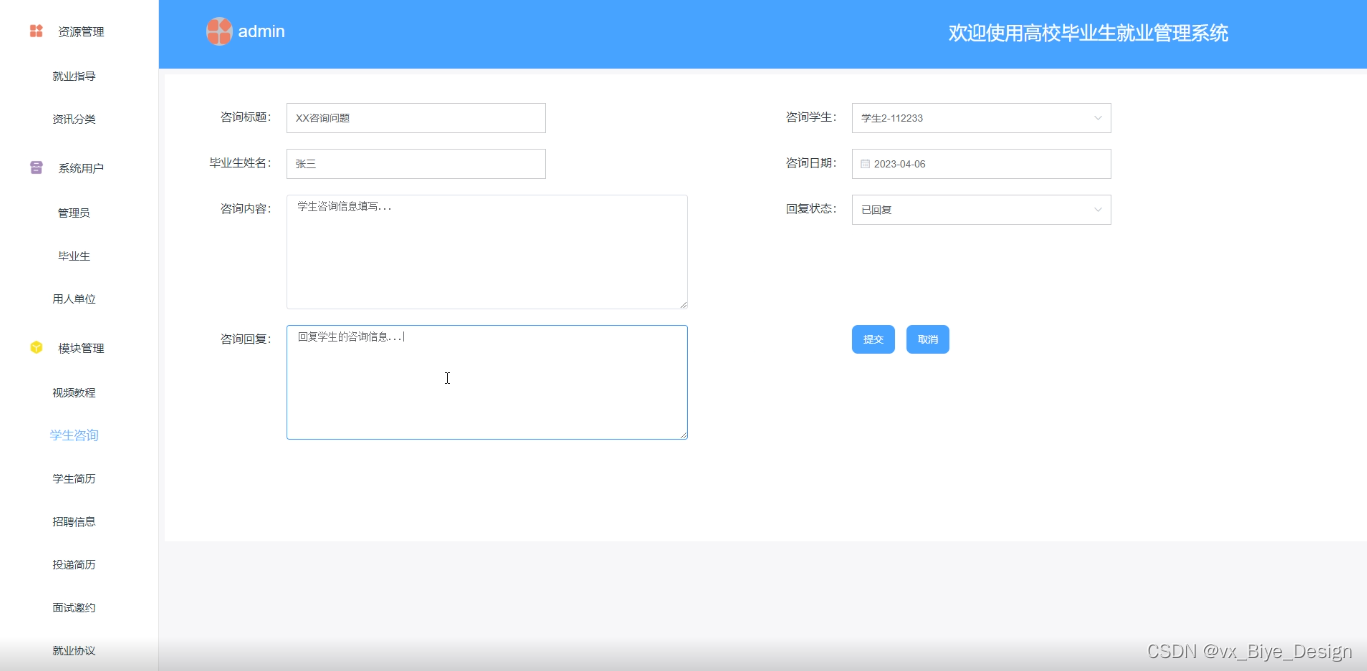Open 投递简历 menu item
The width and height of the screenshot is (1367, 671).
(74, 565)
